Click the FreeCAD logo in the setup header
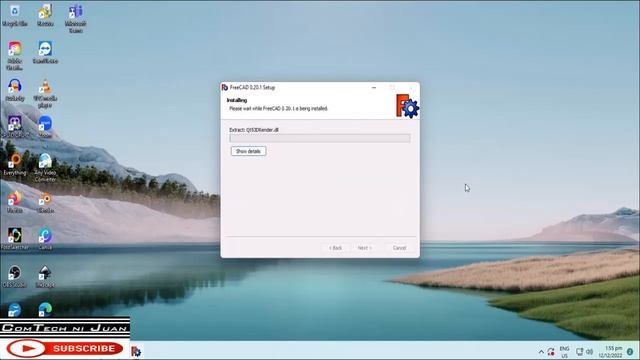 pos(407,106)
